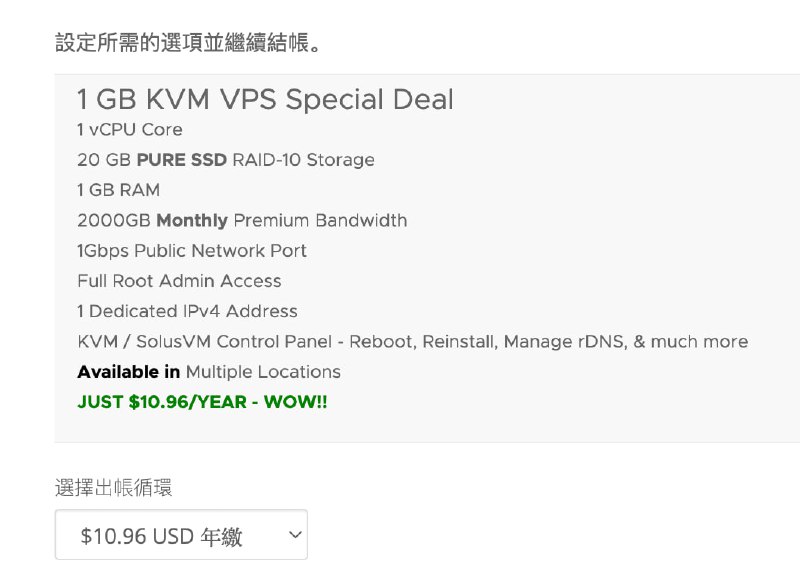Click the KVM / SolusVM Control Panel text
The height and width of the screenshot is (580, 800).
point(204,342)
